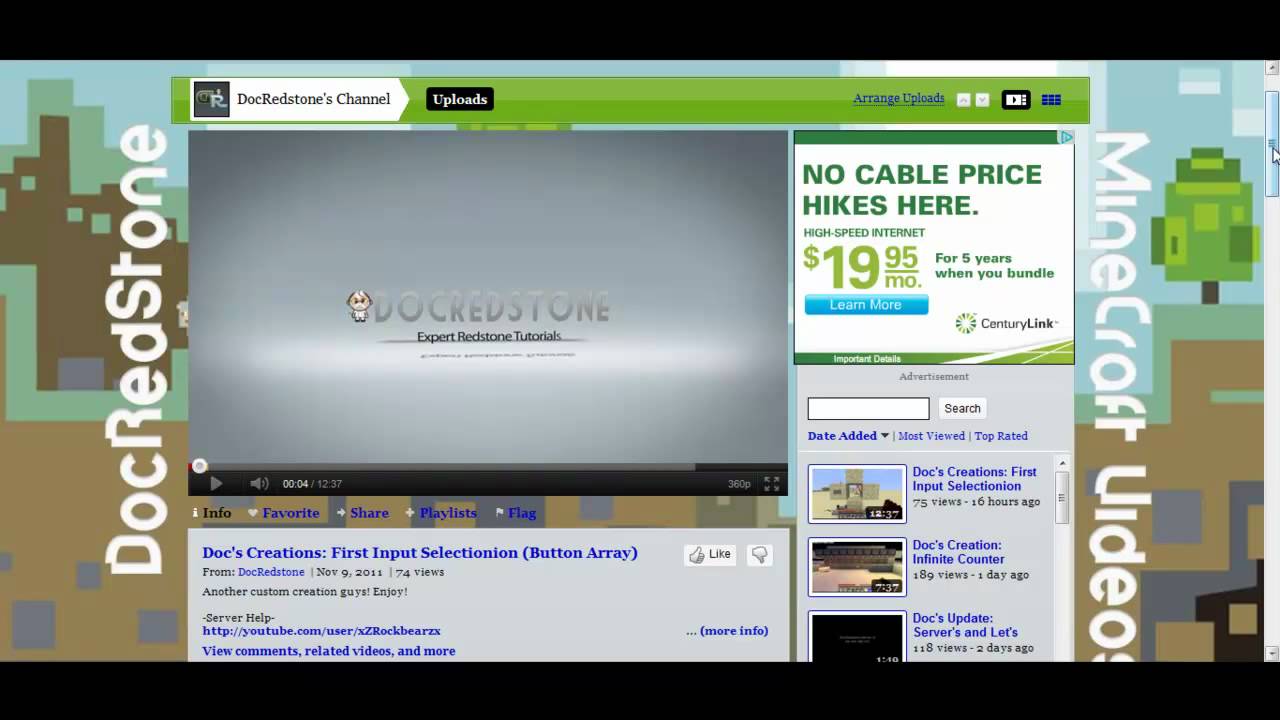1280x720 pixels.
Task: Open the Uploads tab in the channel bar
Action: (460, 99)
